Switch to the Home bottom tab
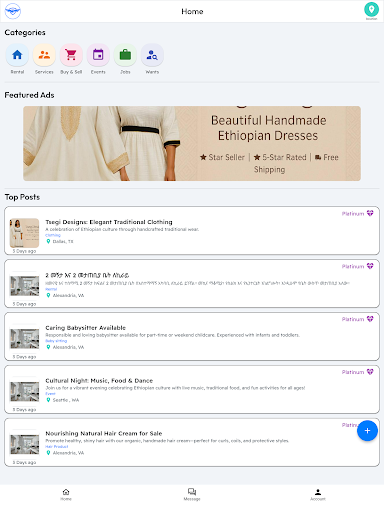384x512 pixels. (66, 494)
